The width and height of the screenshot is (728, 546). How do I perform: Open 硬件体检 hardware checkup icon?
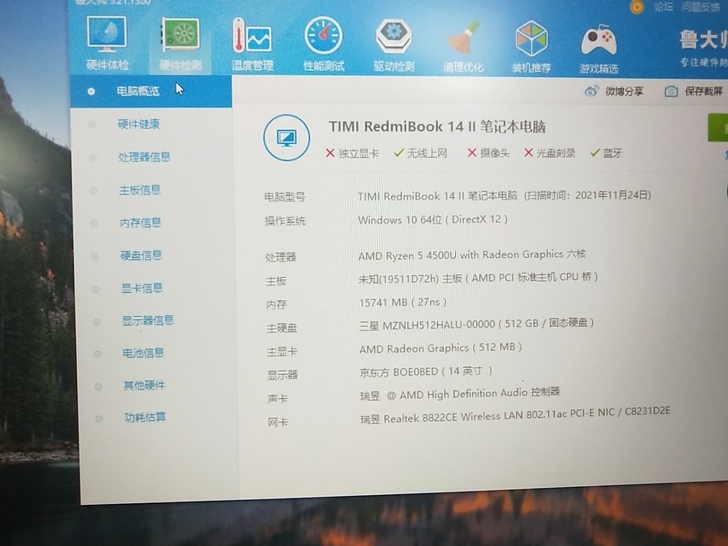click(x=107, y=43)
